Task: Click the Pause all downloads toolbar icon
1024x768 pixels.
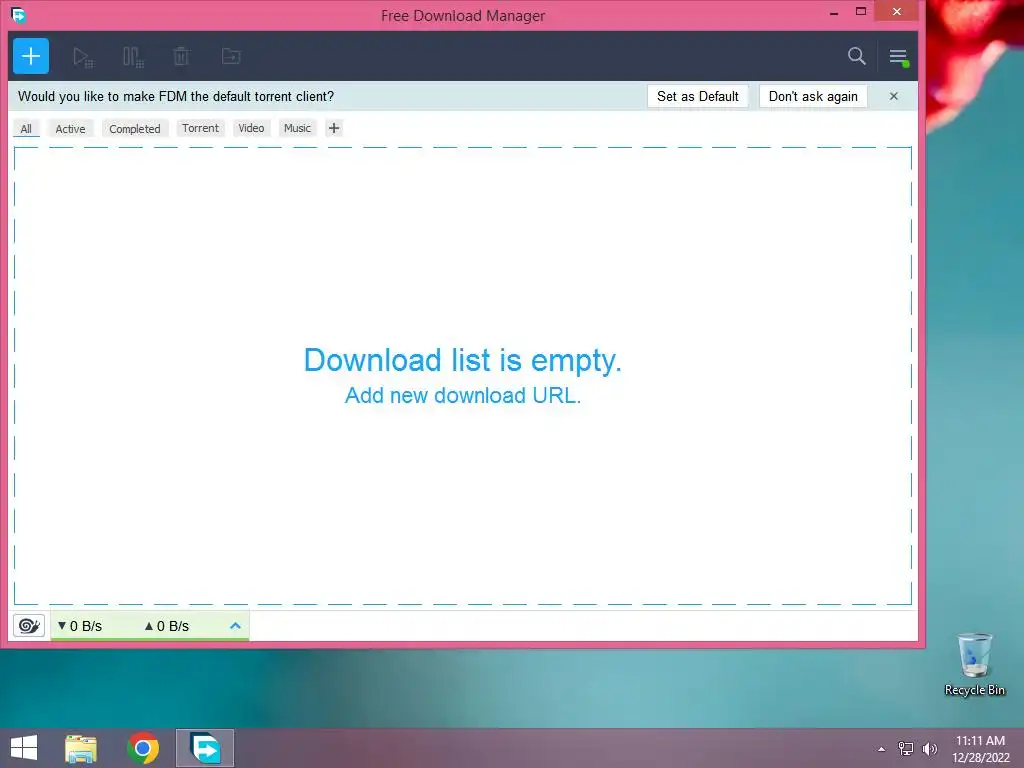Action: tap(133, 57)
